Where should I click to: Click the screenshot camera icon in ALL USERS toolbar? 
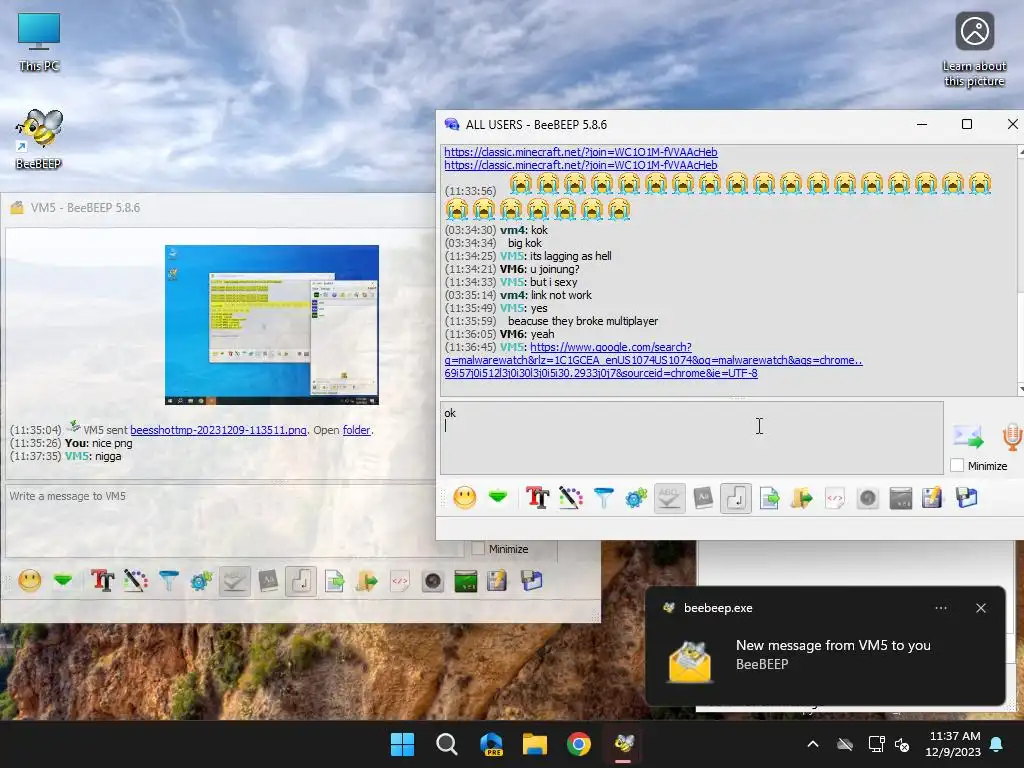(x=868, y=498)
